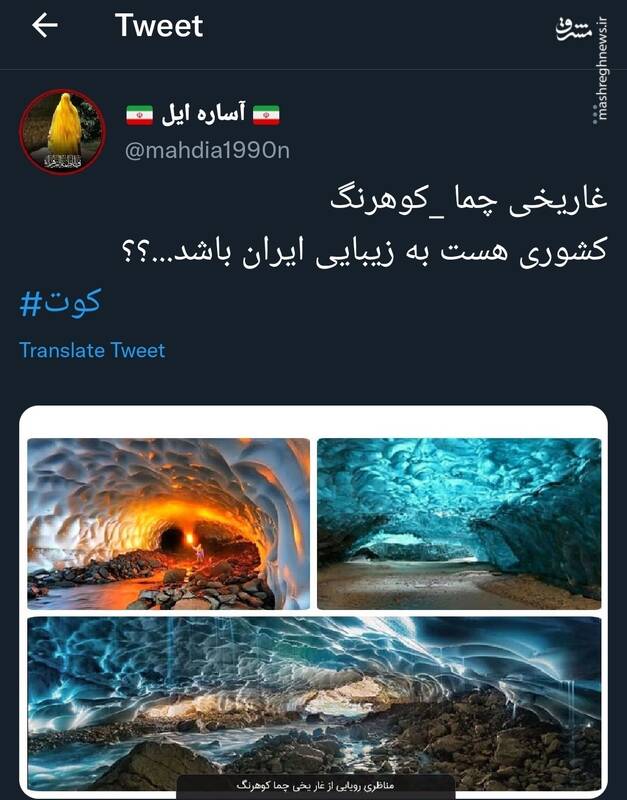This screenshot has height=800, width=627.
Task: Tap the back arrow icon
Action: pyautogui.click(x=44, y=26)
